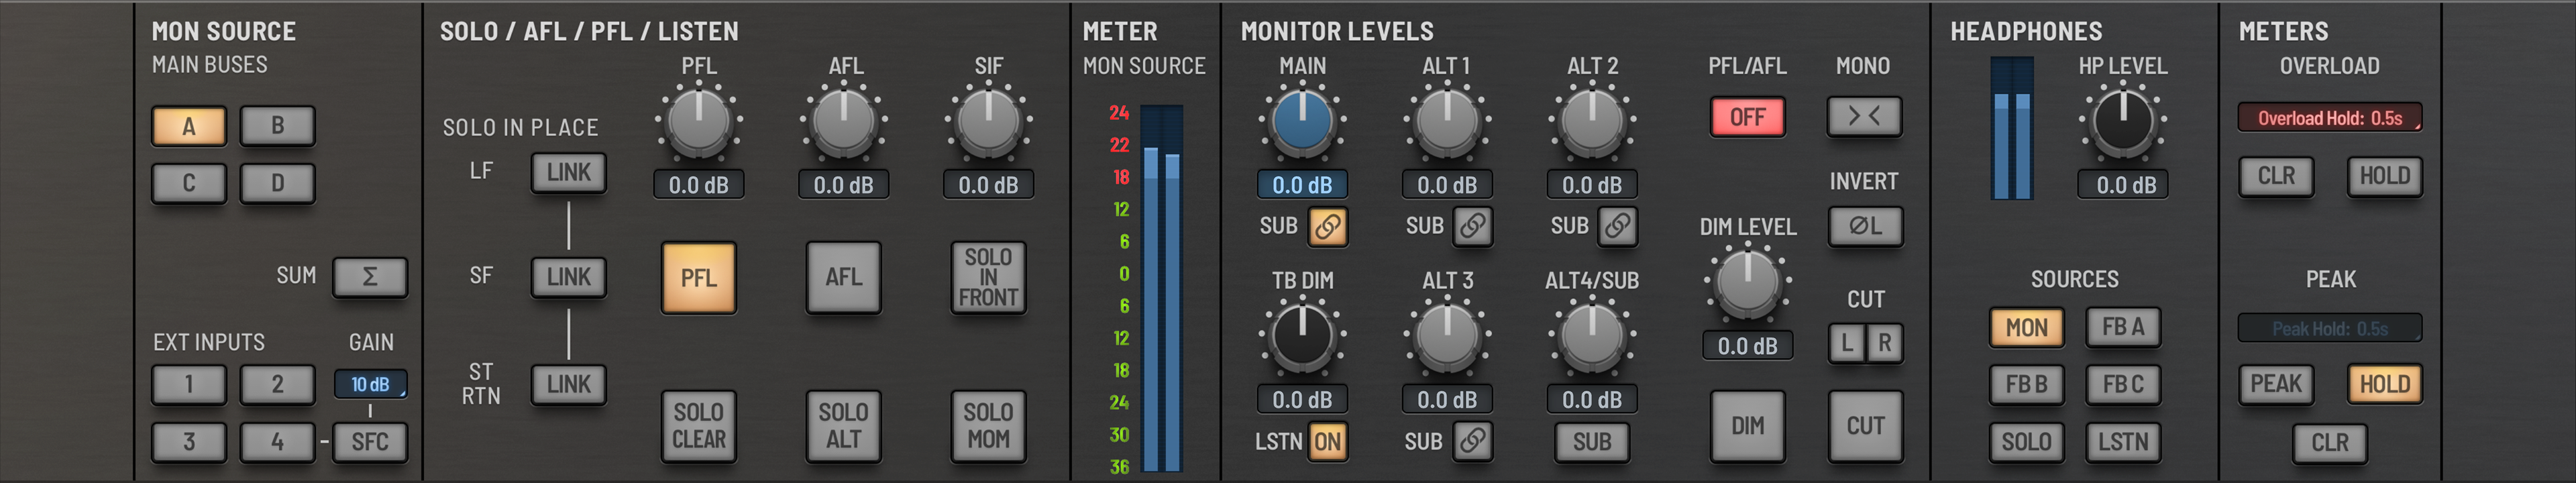Click the ALT 1 level knob
2576x483 pixels.
click(1447, 122)
